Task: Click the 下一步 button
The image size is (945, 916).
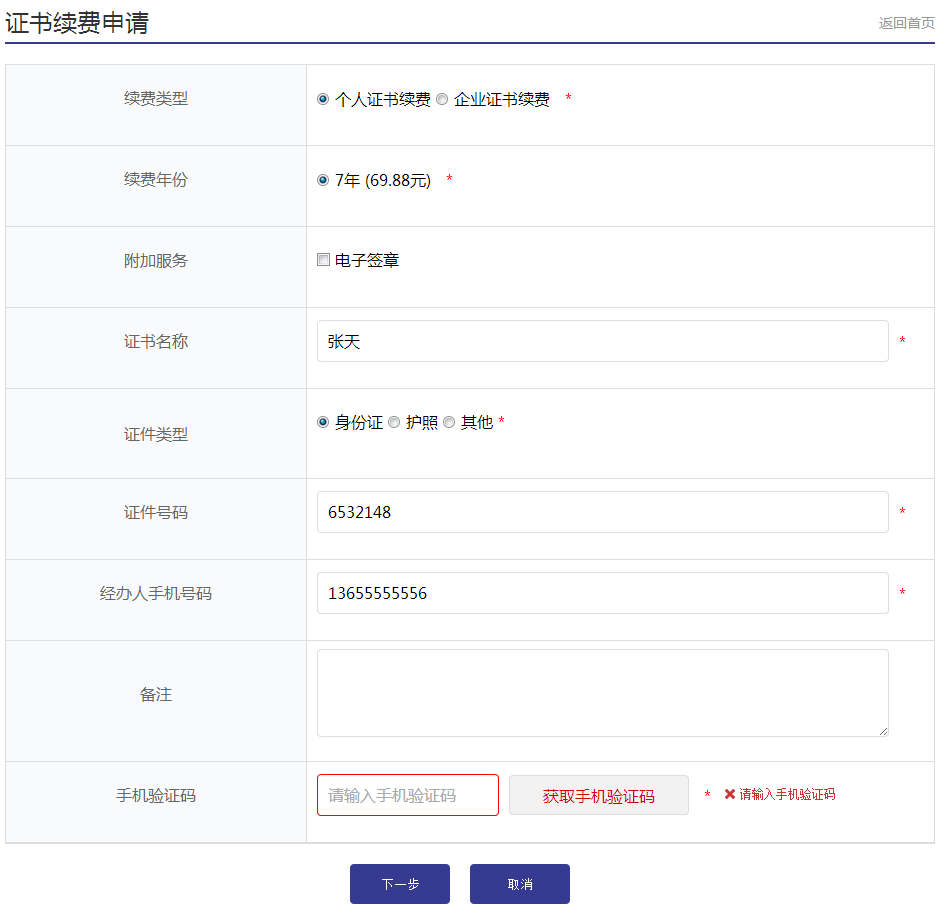Action: point(400,884)
